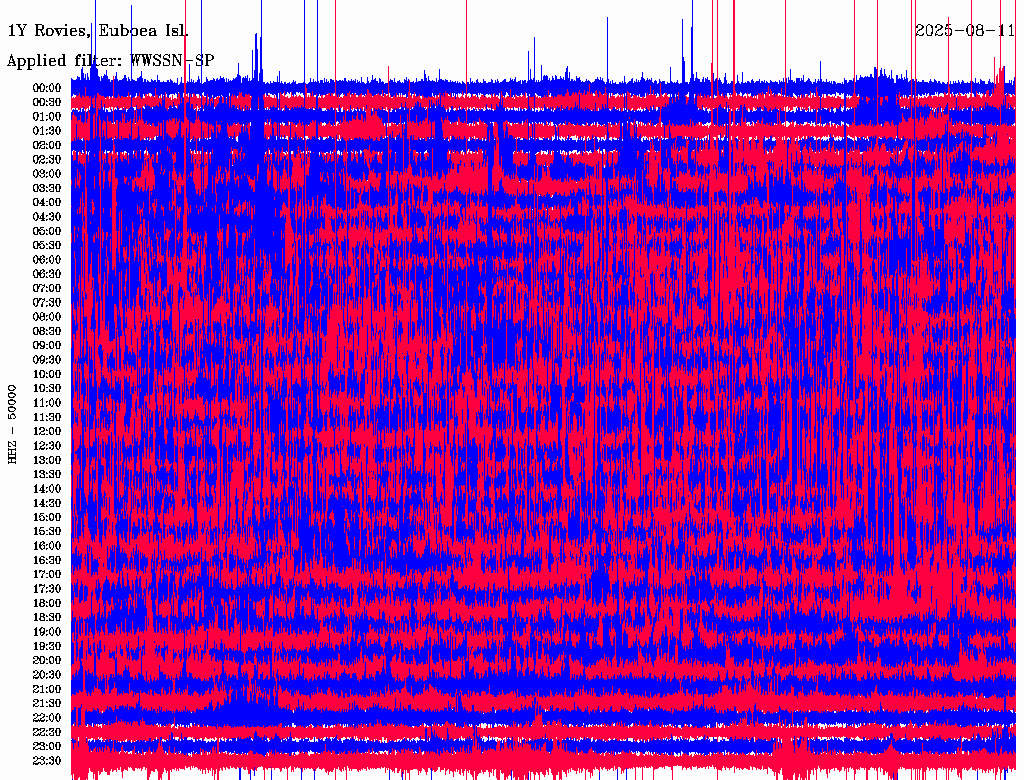This screenshot has width=1024, height=780.
Task: Click the vertical 'HHZ - 50000' axis label
Action: pyautogui.click(x=13, y=424)
